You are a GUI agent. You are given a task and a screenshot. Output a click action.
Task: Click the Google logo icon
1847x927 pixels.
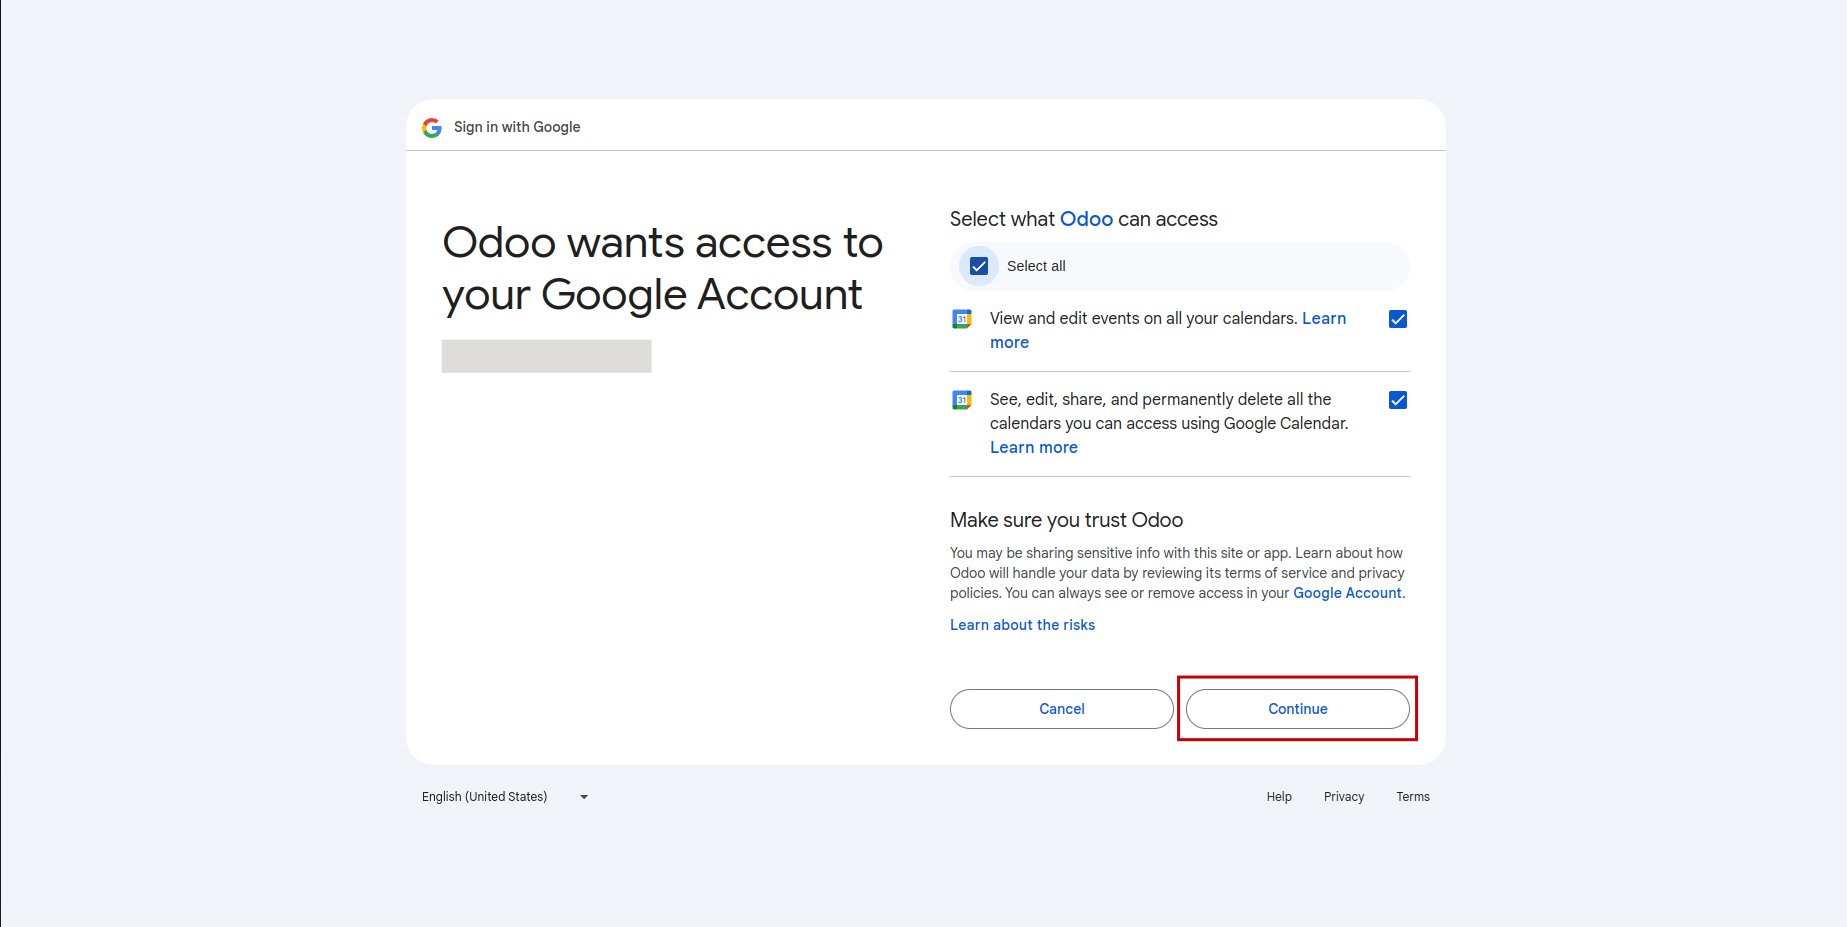pos(432,128)
